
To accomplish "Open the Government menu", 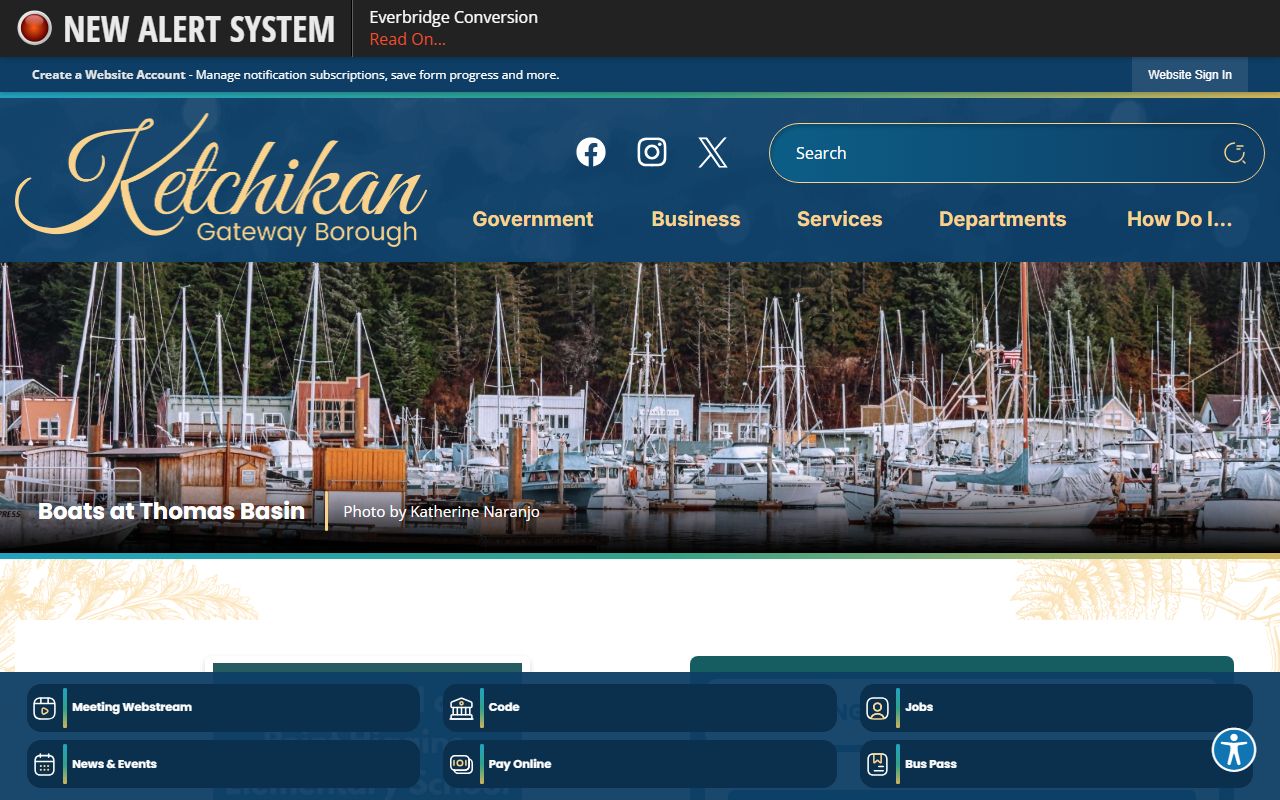I will click(533, 219).
